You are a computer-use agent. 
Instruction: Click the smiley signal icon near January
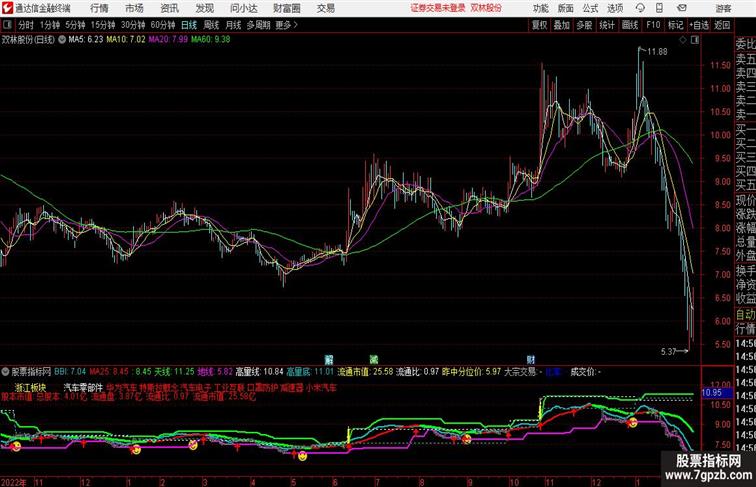pyautogui.click(x=136, y=450)
